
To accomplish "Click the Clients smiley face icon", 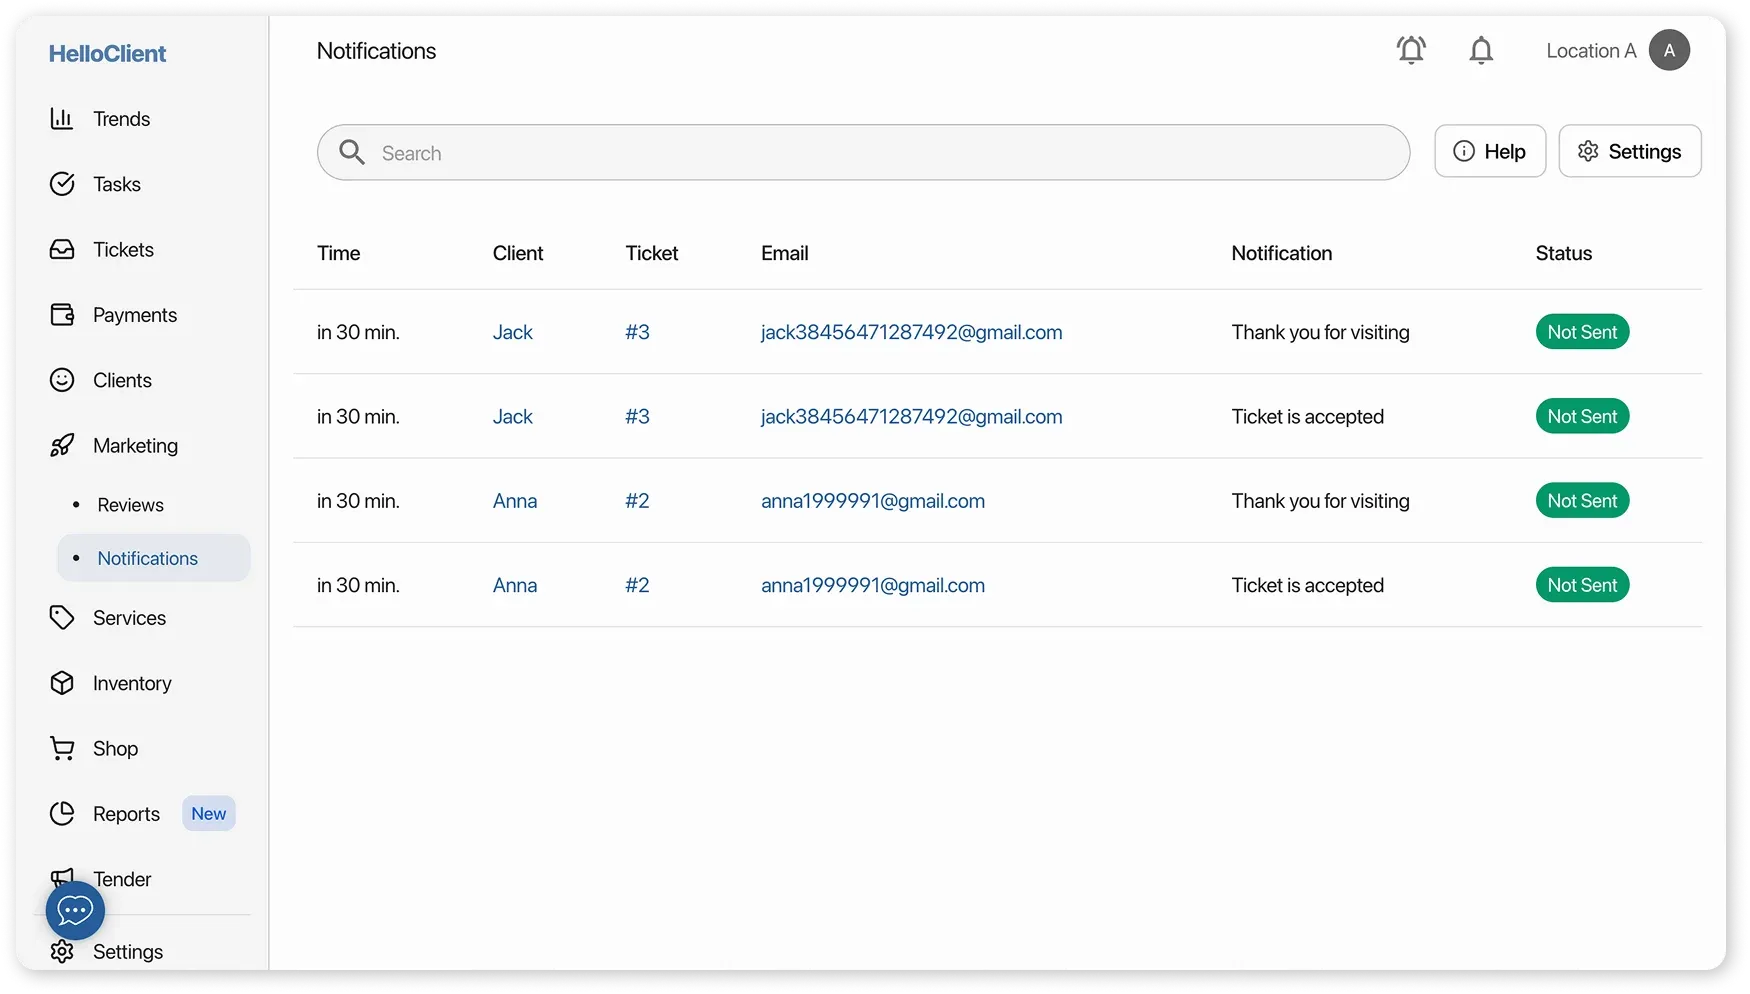I will tap(62, 380).
